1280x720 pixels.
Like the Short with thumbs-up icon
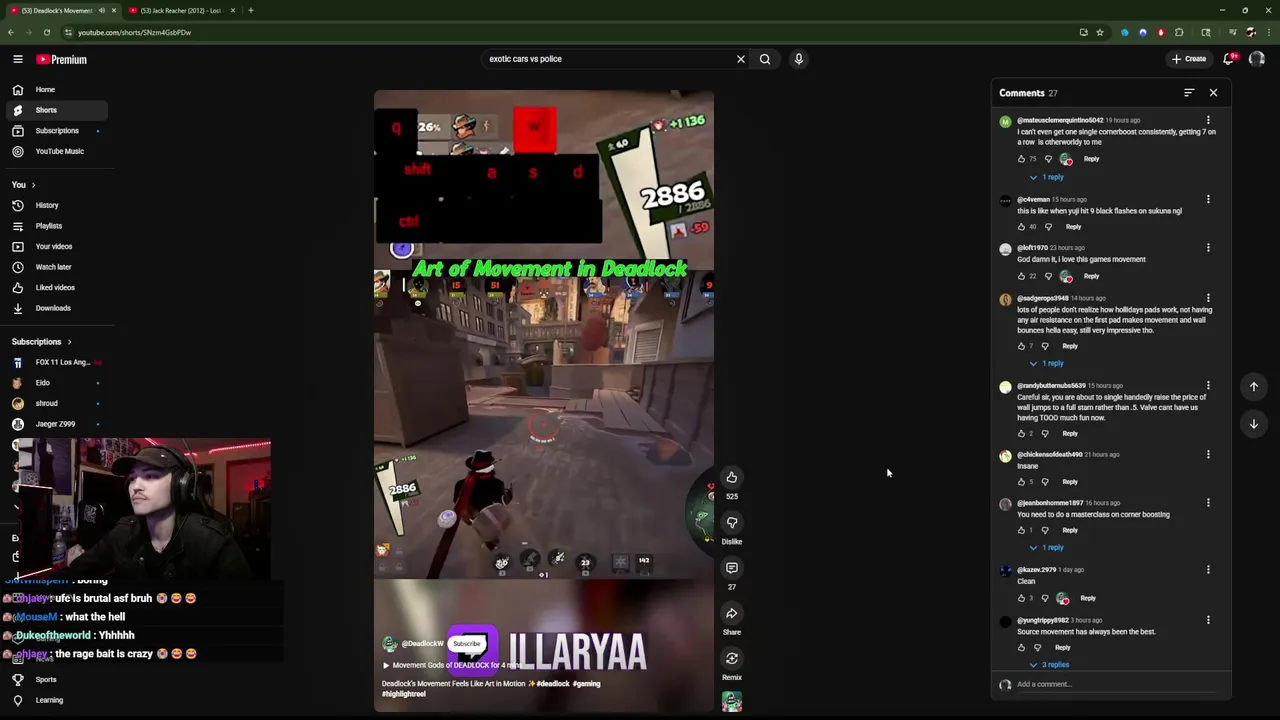(x=732, y=477)
